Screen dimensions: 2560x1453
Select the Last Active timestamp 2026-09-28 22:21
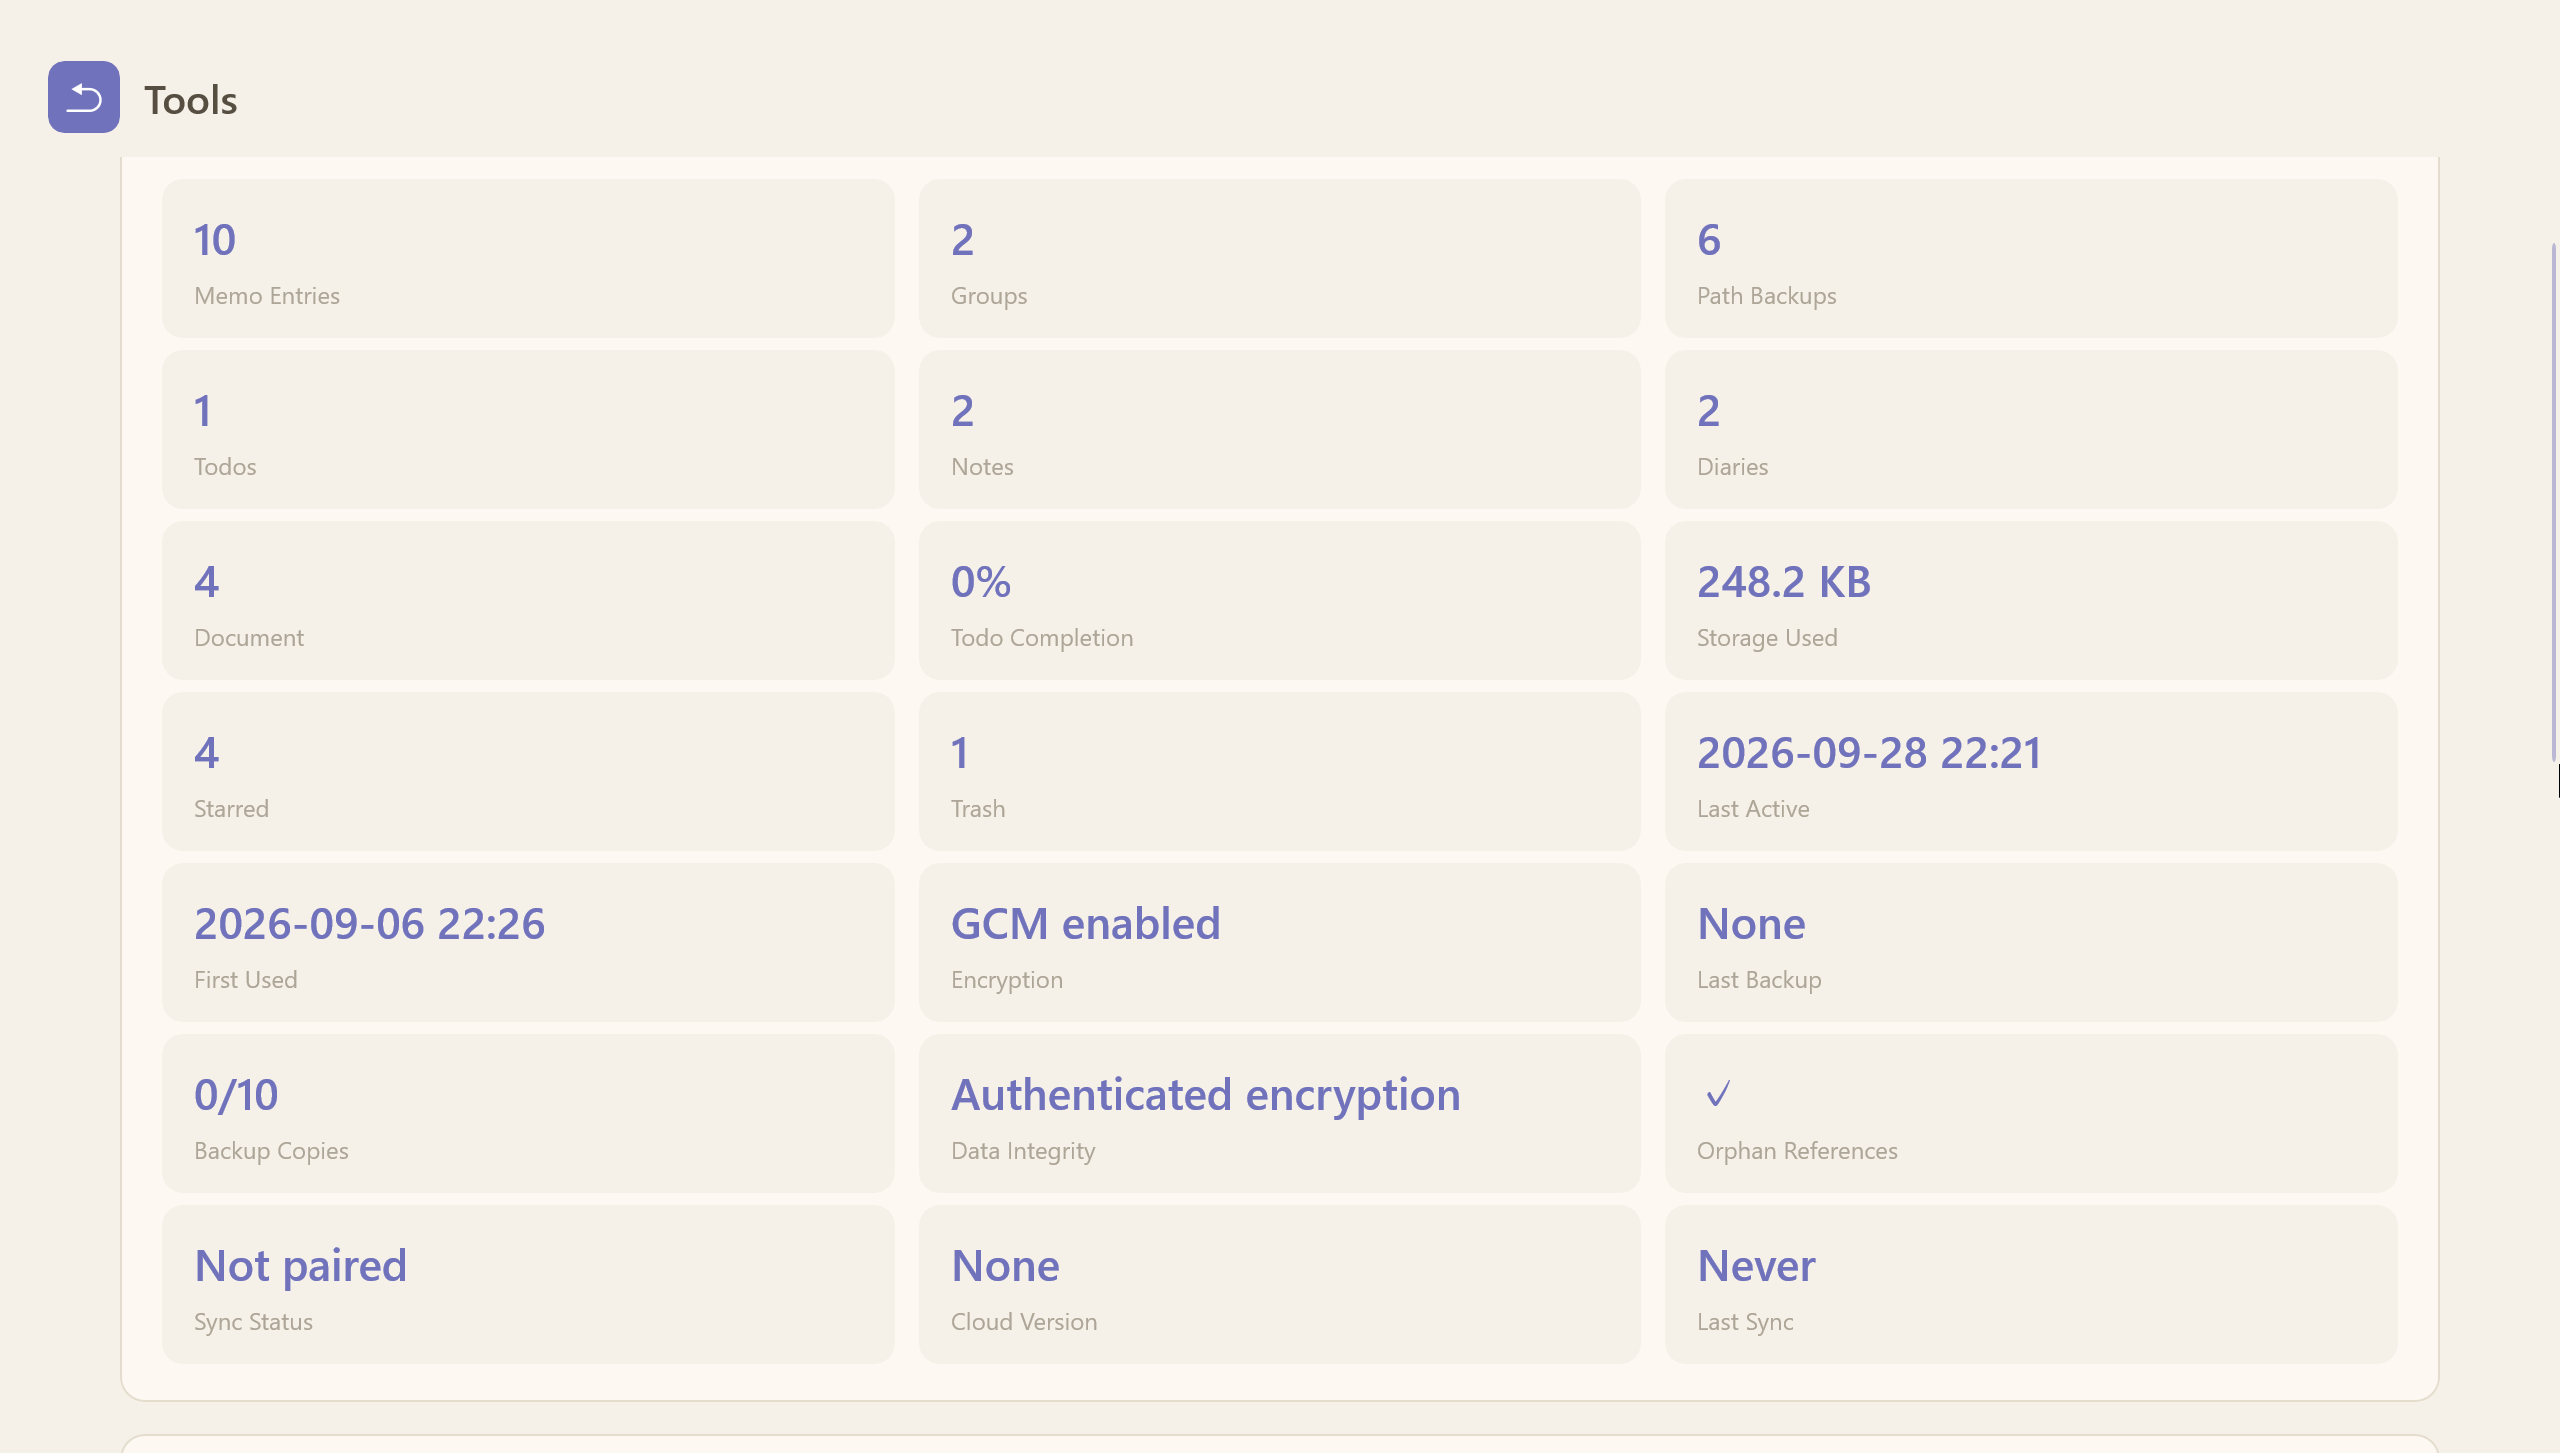coord(1869,753)
